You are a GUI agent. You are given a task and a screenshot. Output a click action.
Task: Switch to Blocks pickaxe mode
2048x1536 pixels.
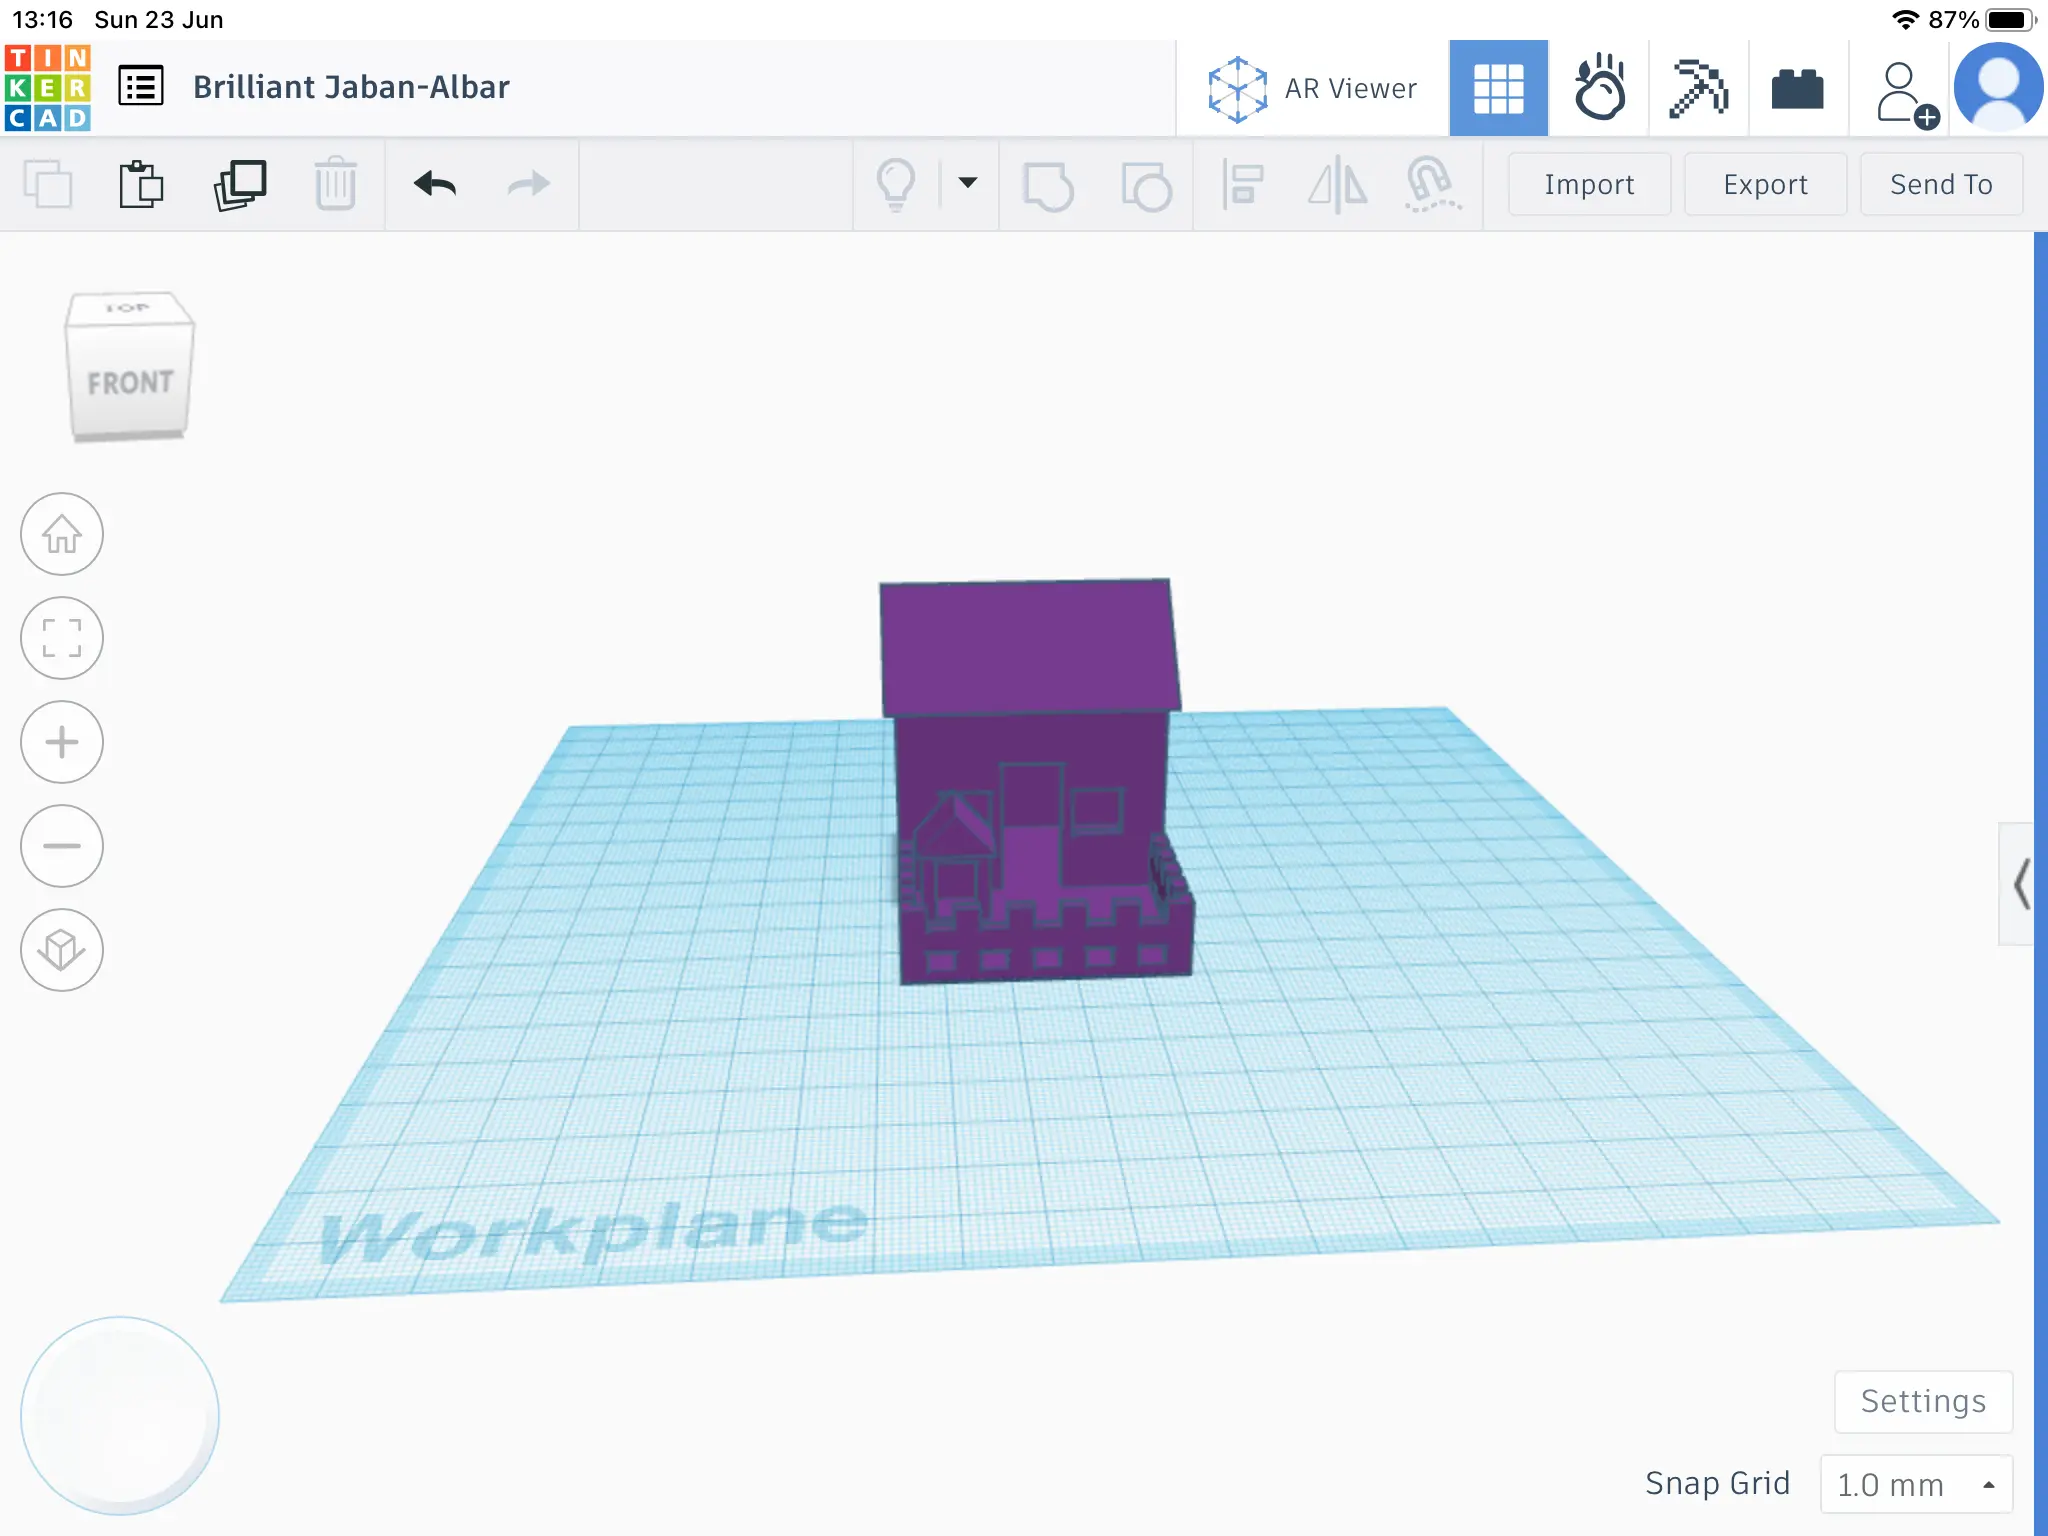(x=1698, y=88)
